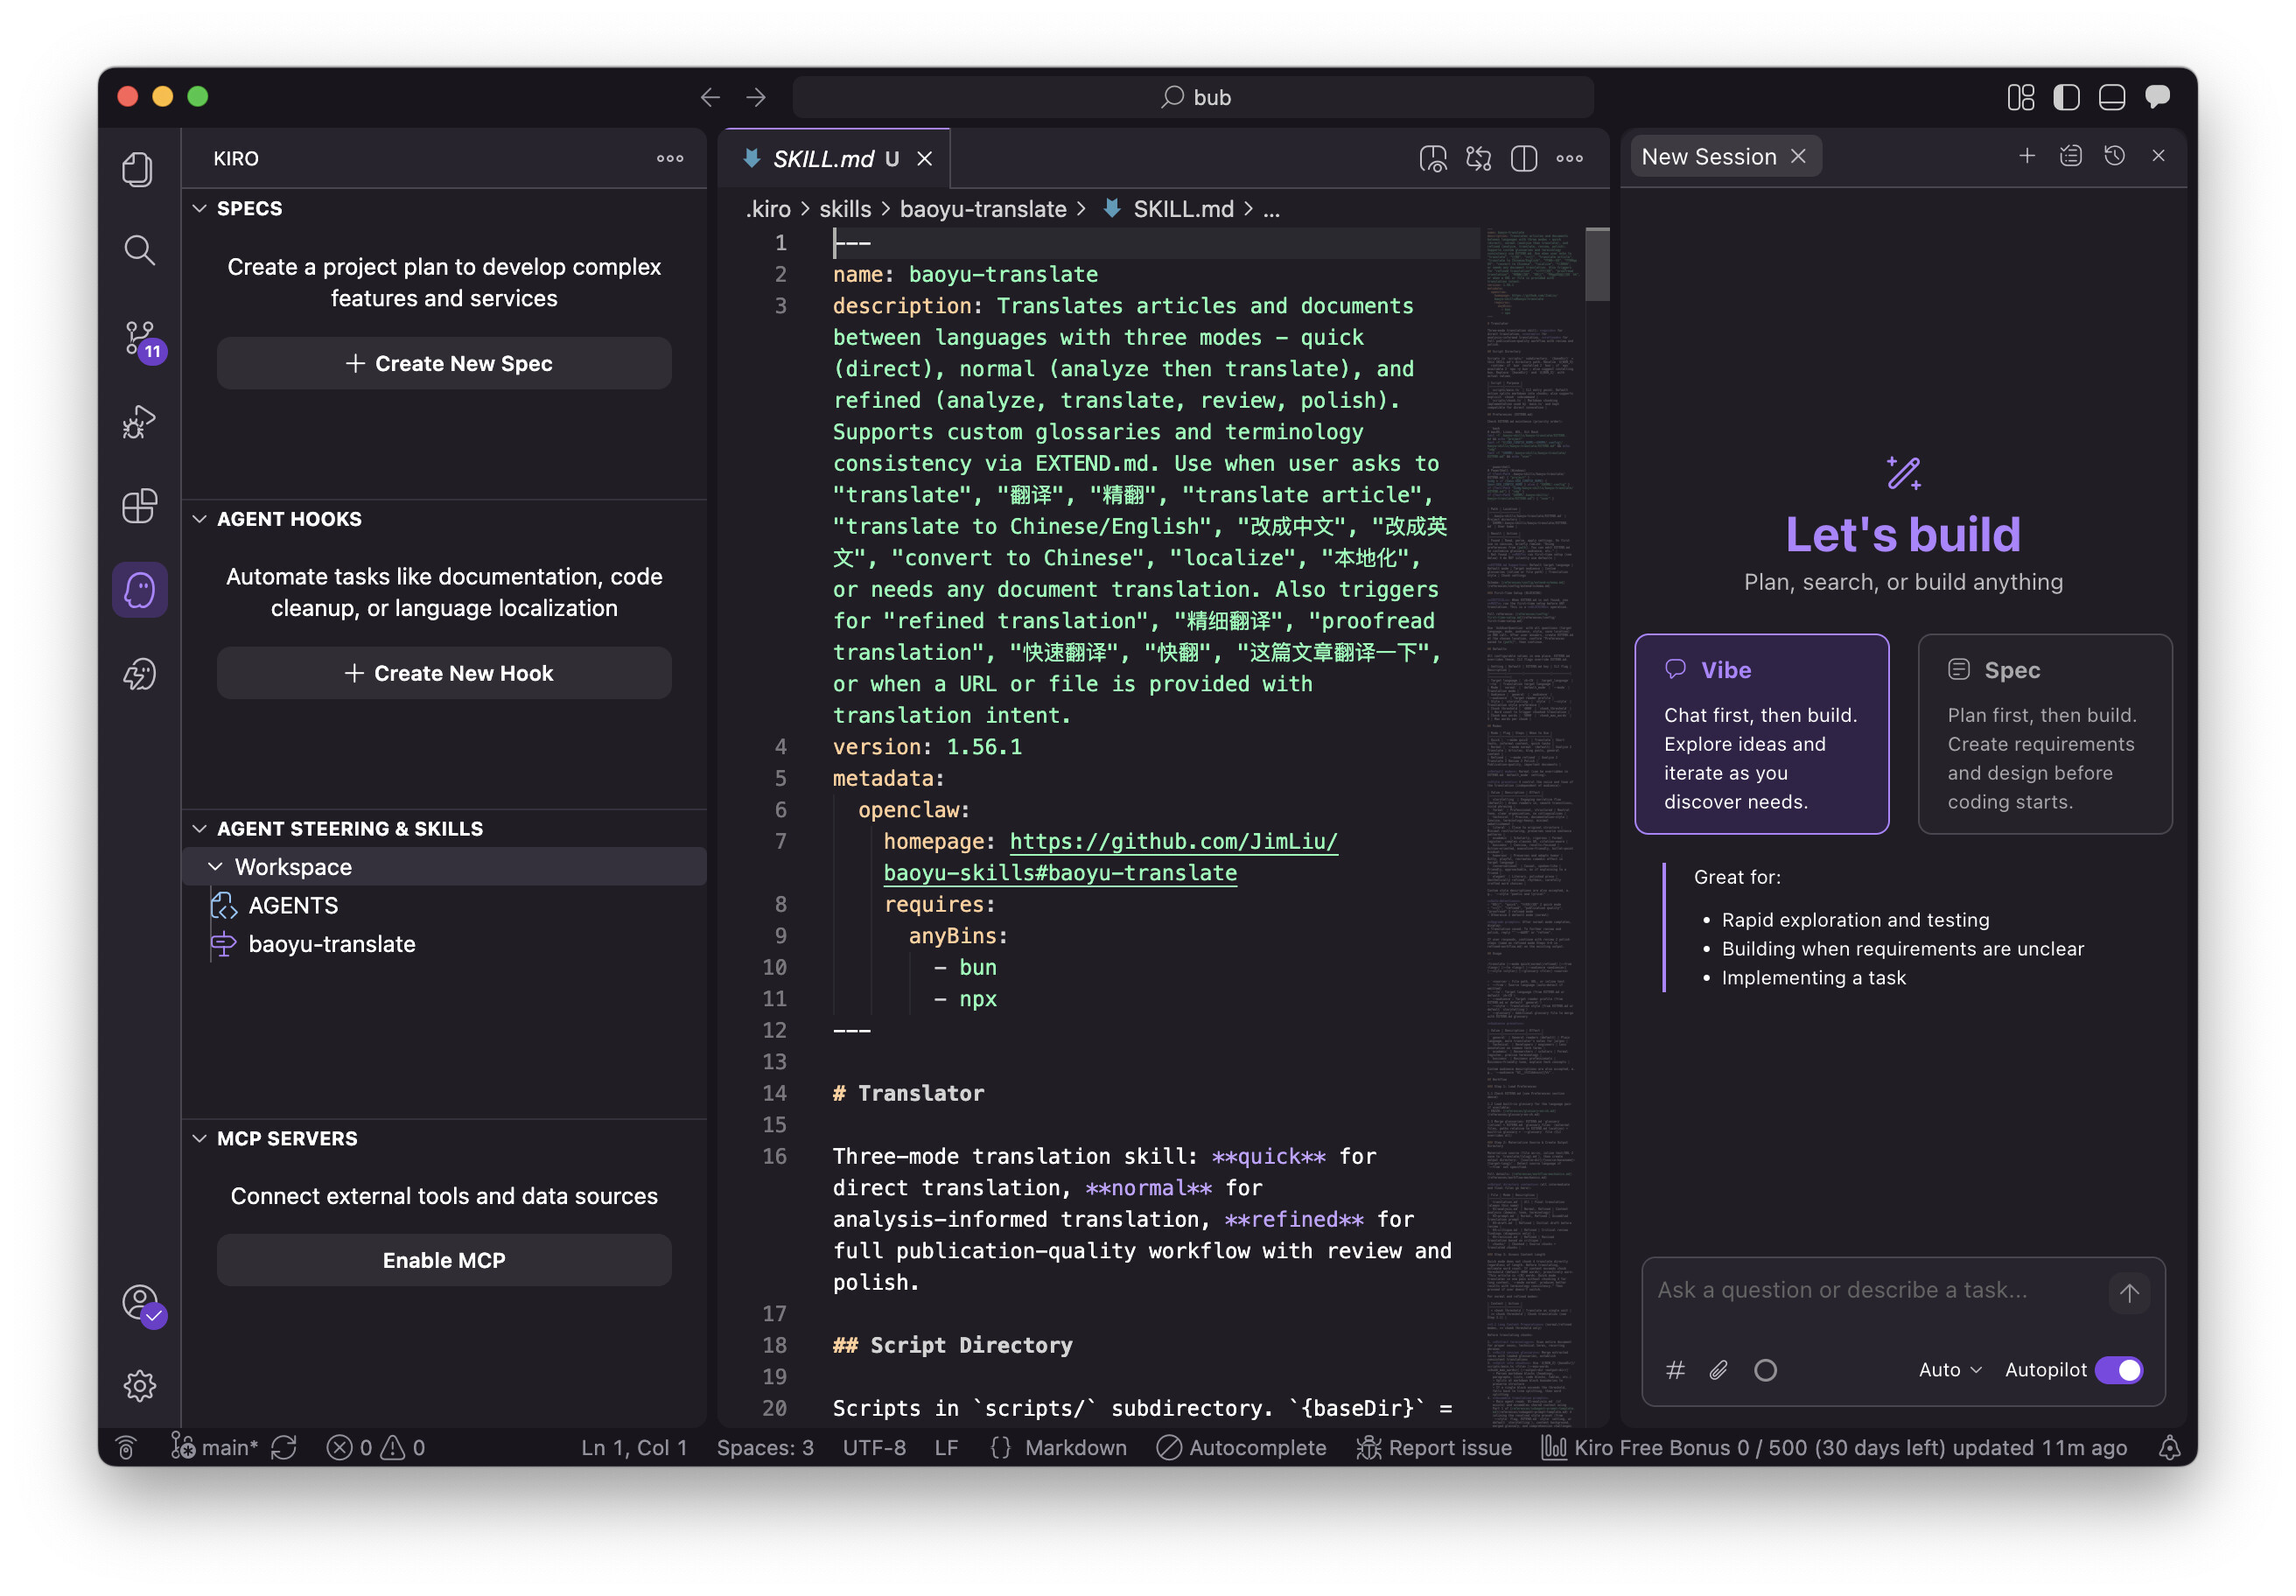
Task: Click skills in the breadcrumb path
Action: pyautogui.click(x=845, y=209)
